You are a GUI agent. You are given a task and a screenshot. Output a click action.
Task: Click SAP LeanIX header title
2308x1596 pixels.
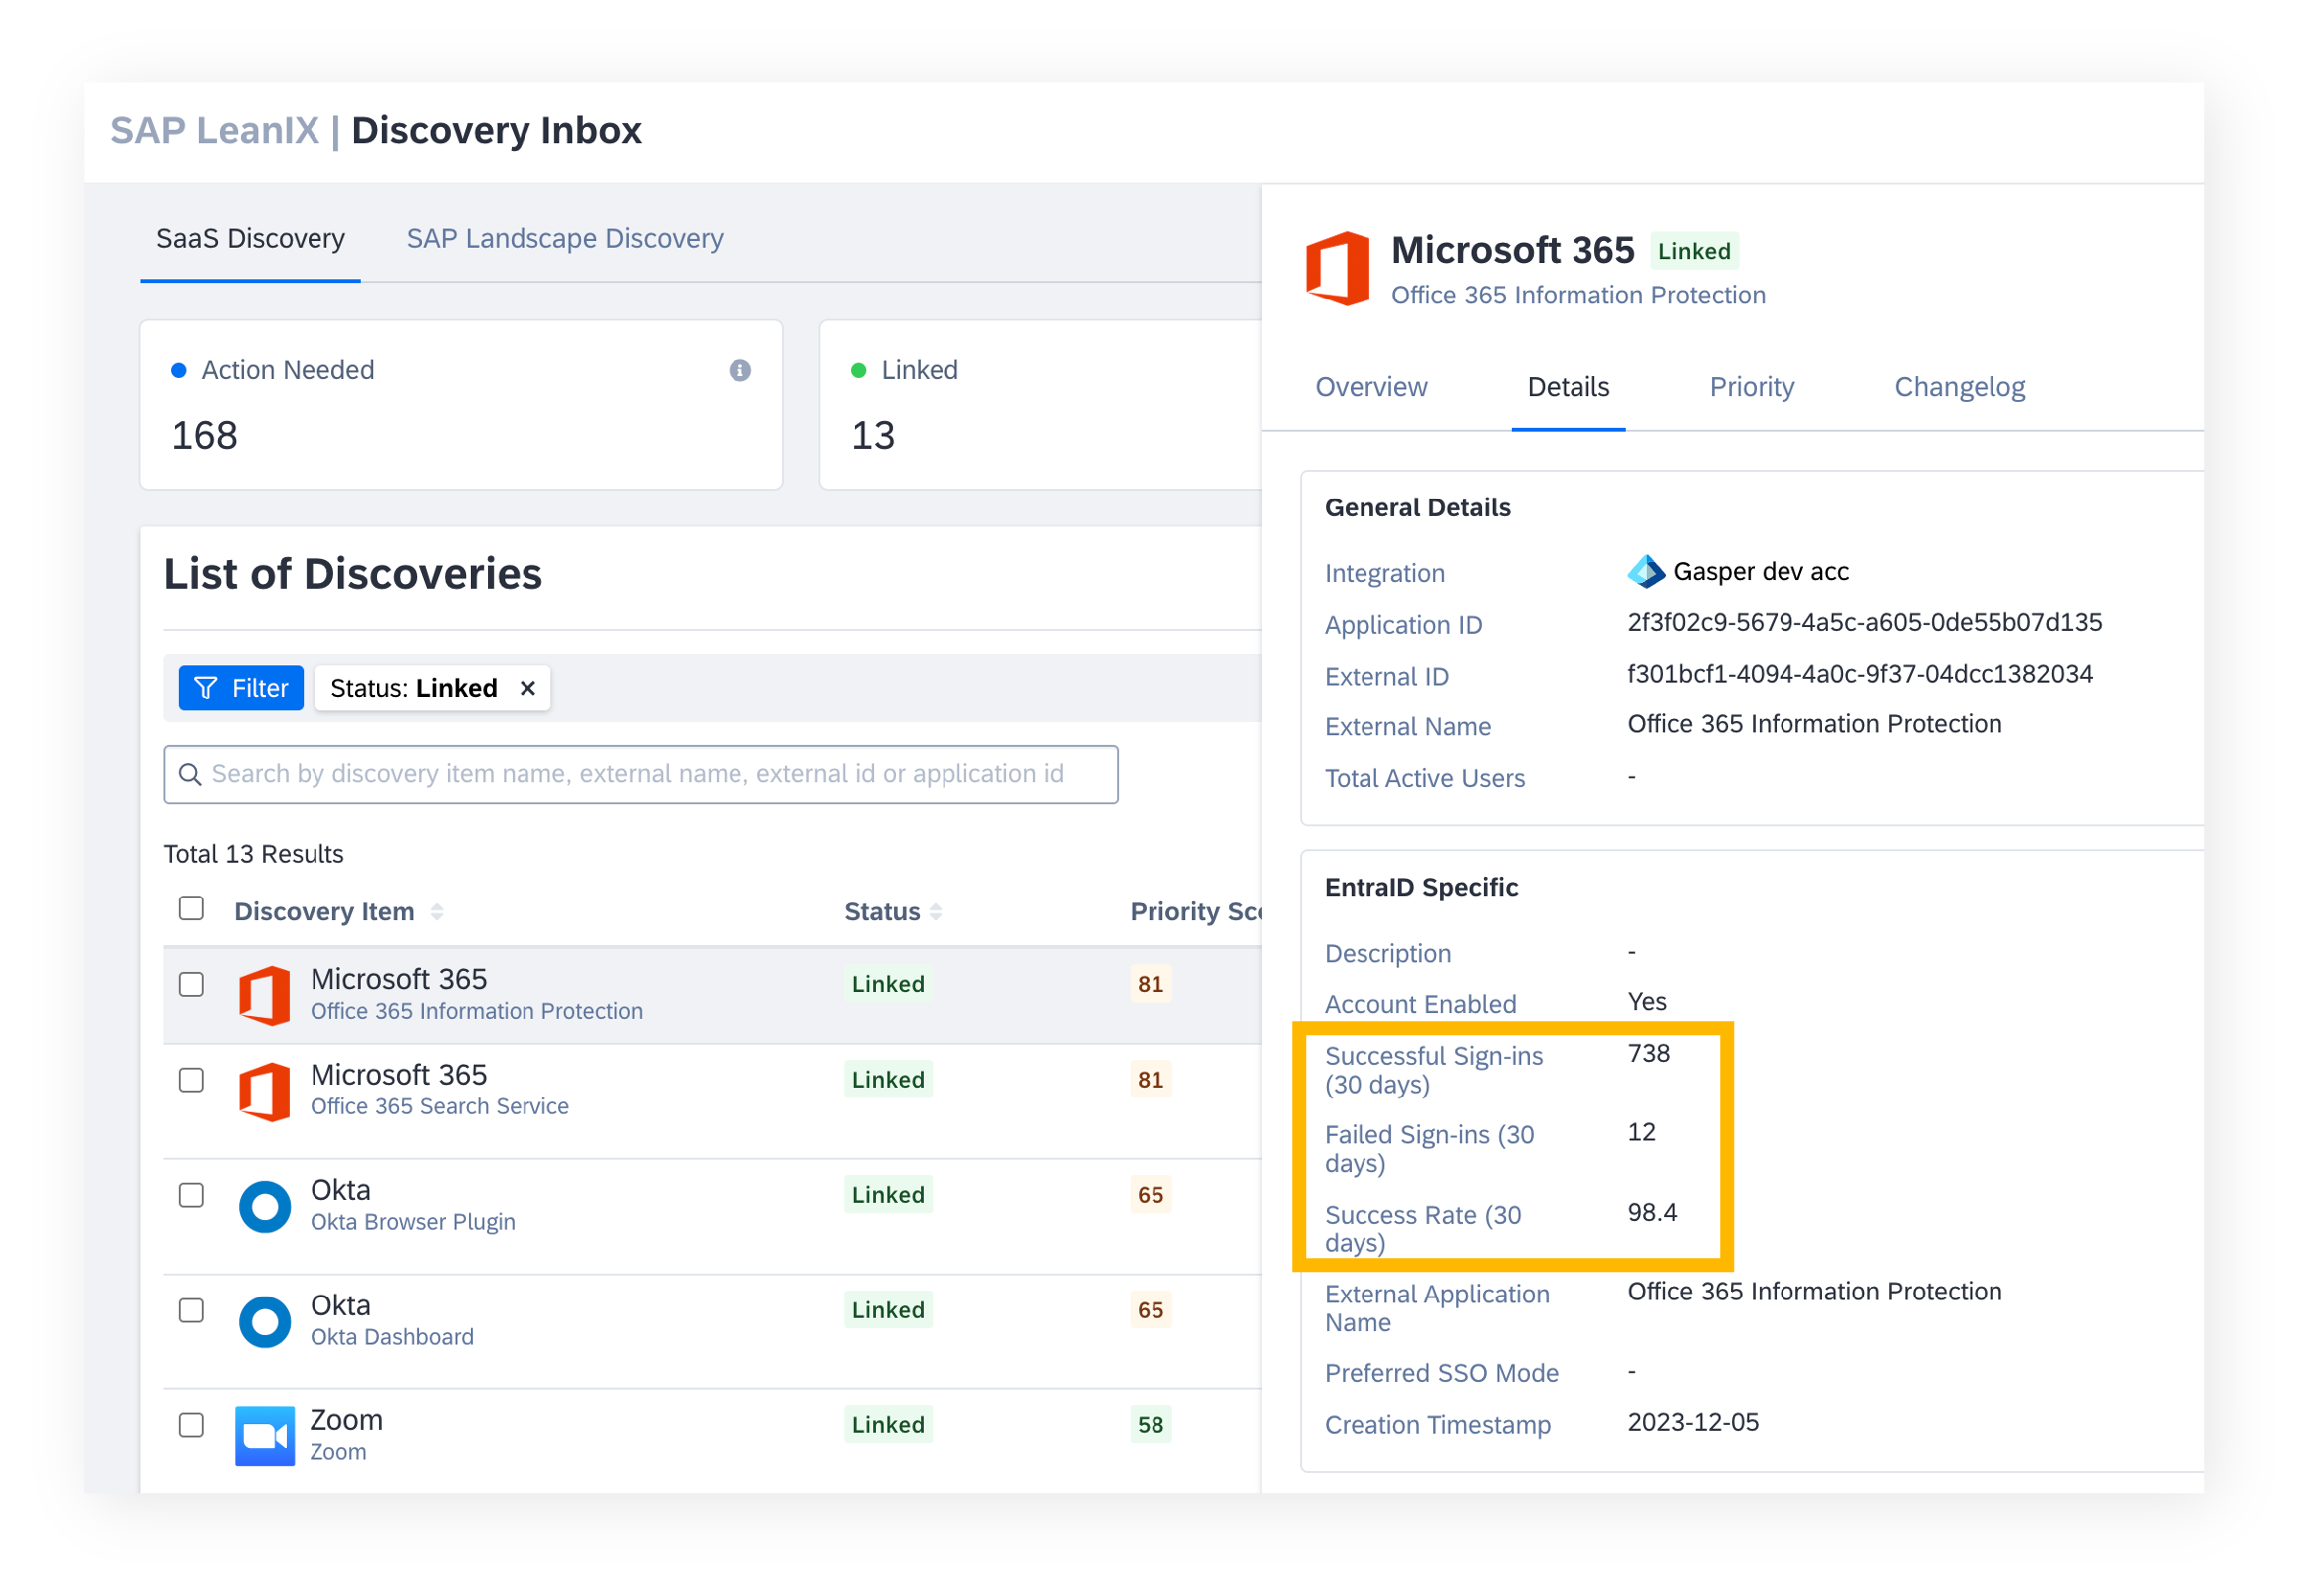(x=214, y=131)
